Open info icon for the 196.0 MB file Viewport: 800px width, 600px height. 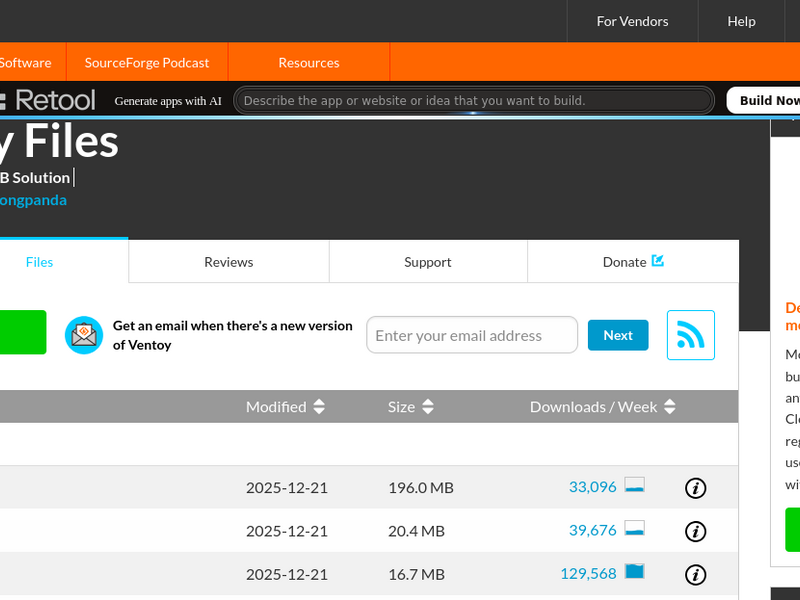(x=695, y=488)
